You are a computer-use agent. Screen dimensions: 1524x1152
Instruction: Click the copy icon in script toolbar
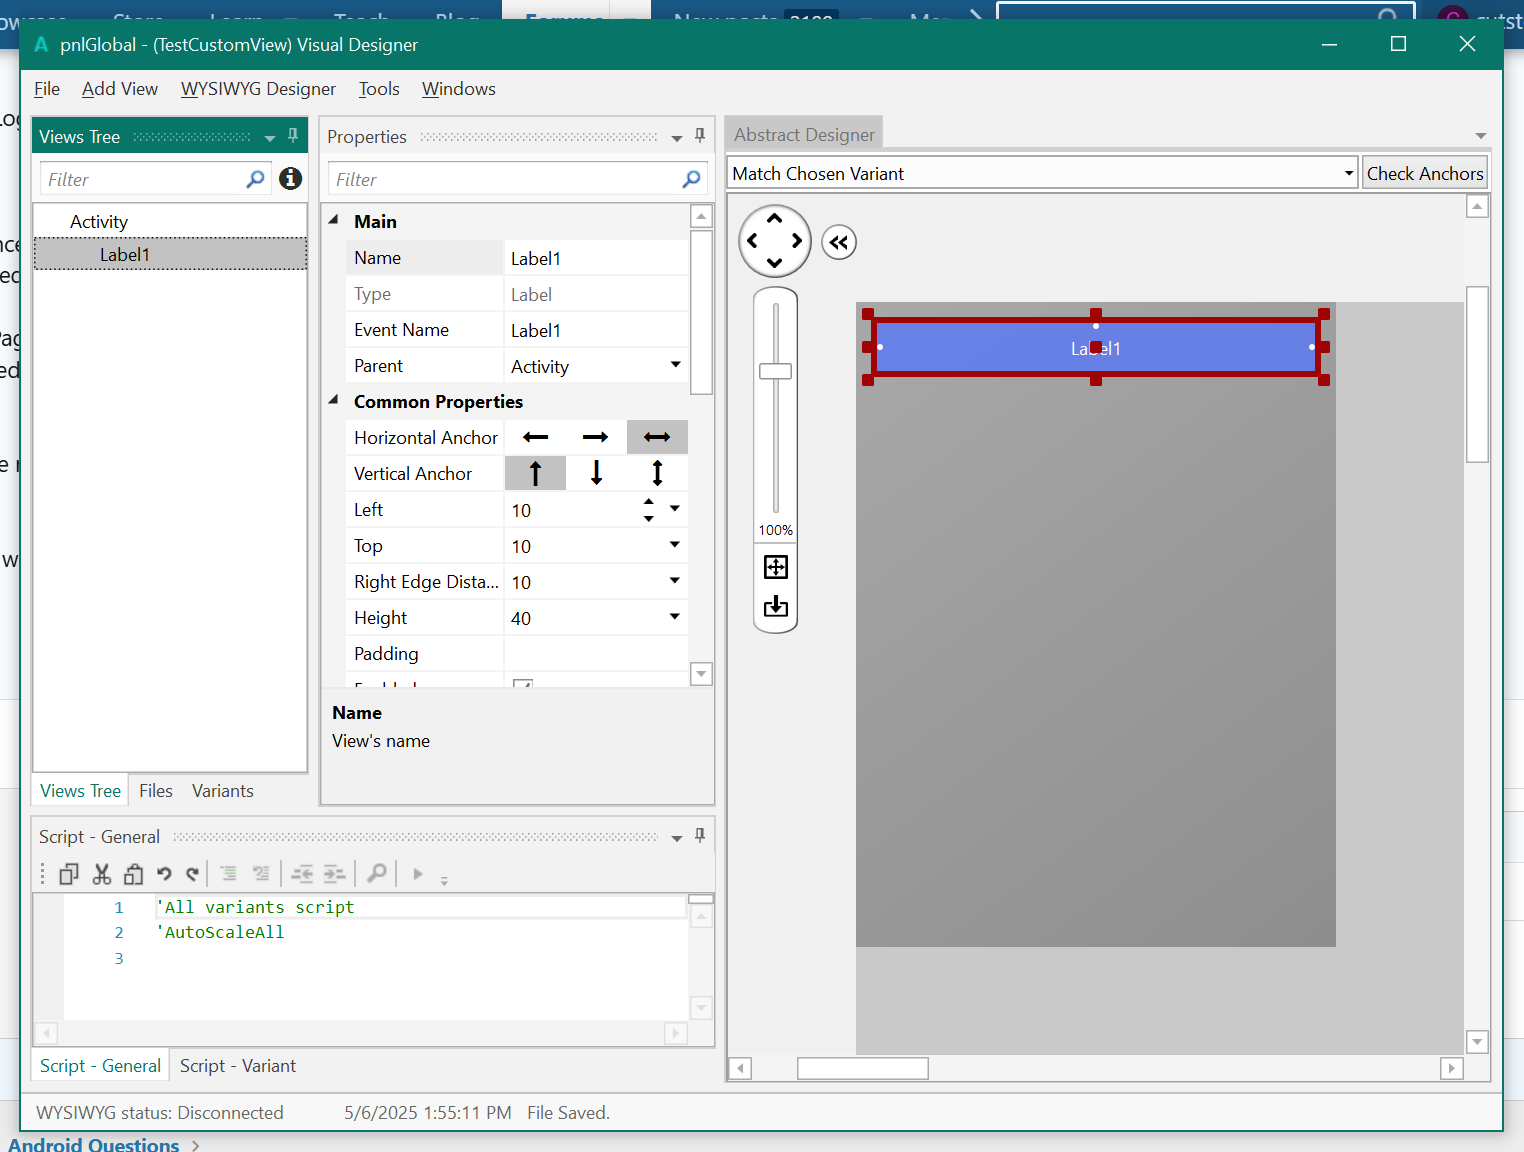tap(68, 874)
